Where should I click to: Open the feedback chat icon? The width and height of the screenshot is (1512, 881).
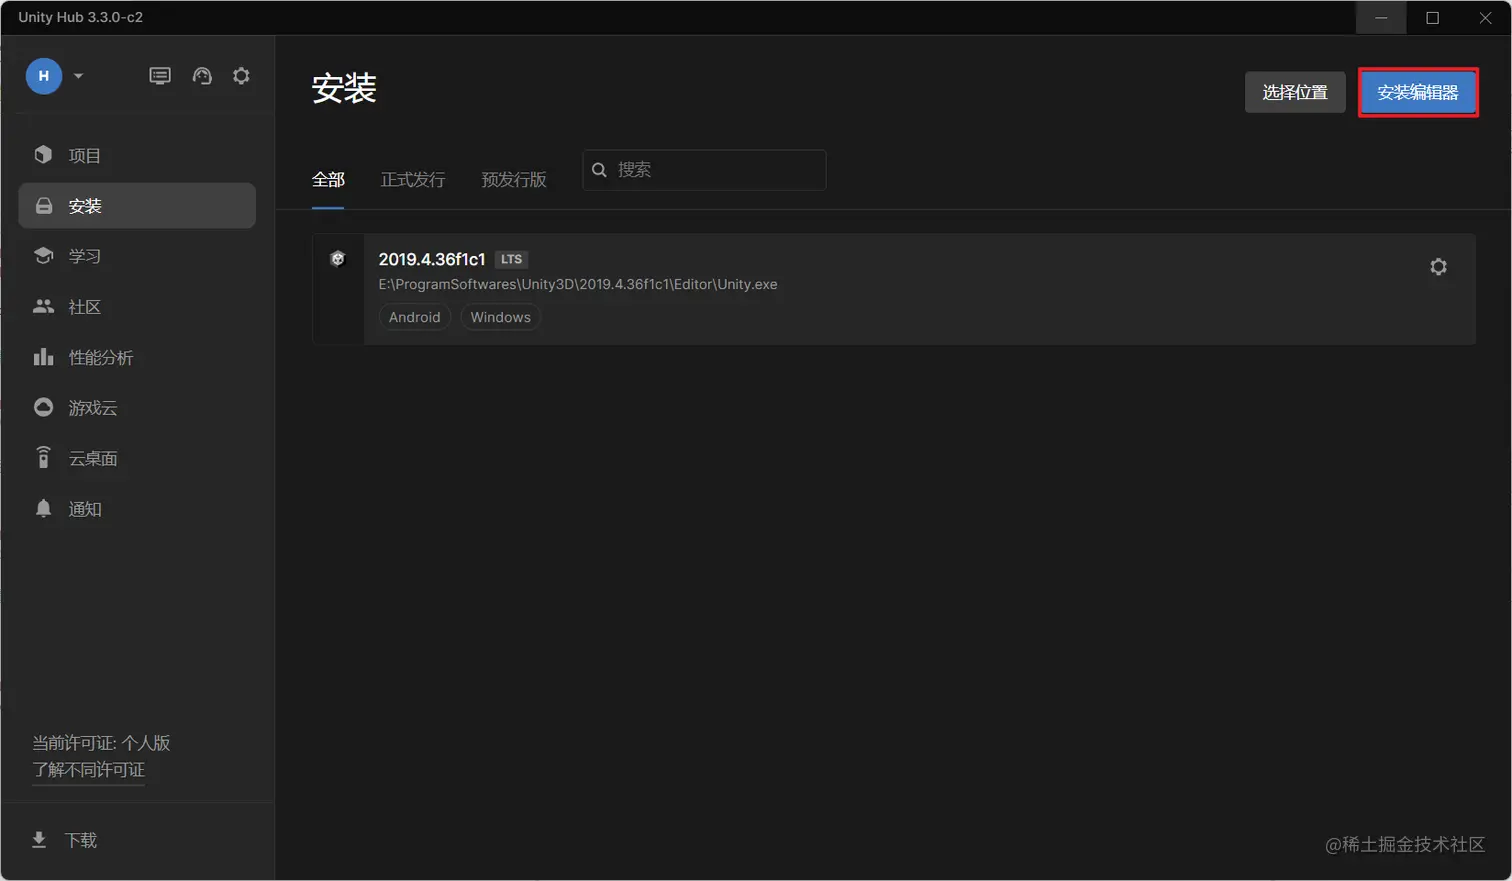(x=160, y=75)
